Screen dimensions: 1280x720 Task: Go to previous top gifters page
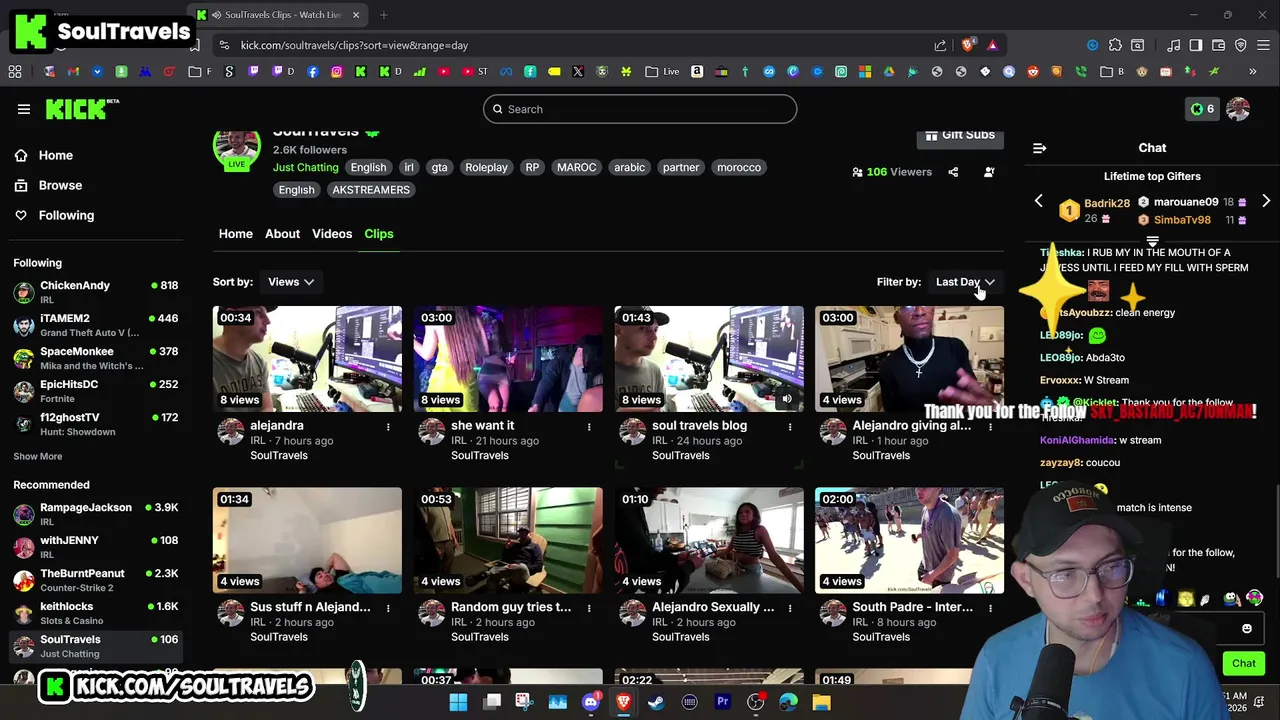point(1038,201)
